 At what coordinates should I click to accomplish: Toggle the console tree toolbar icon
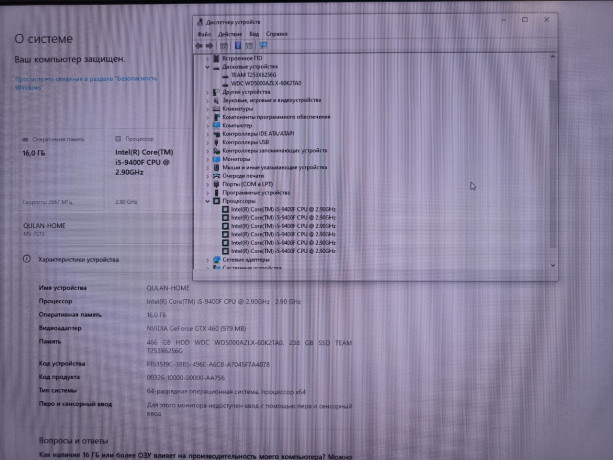pos(224,46)
